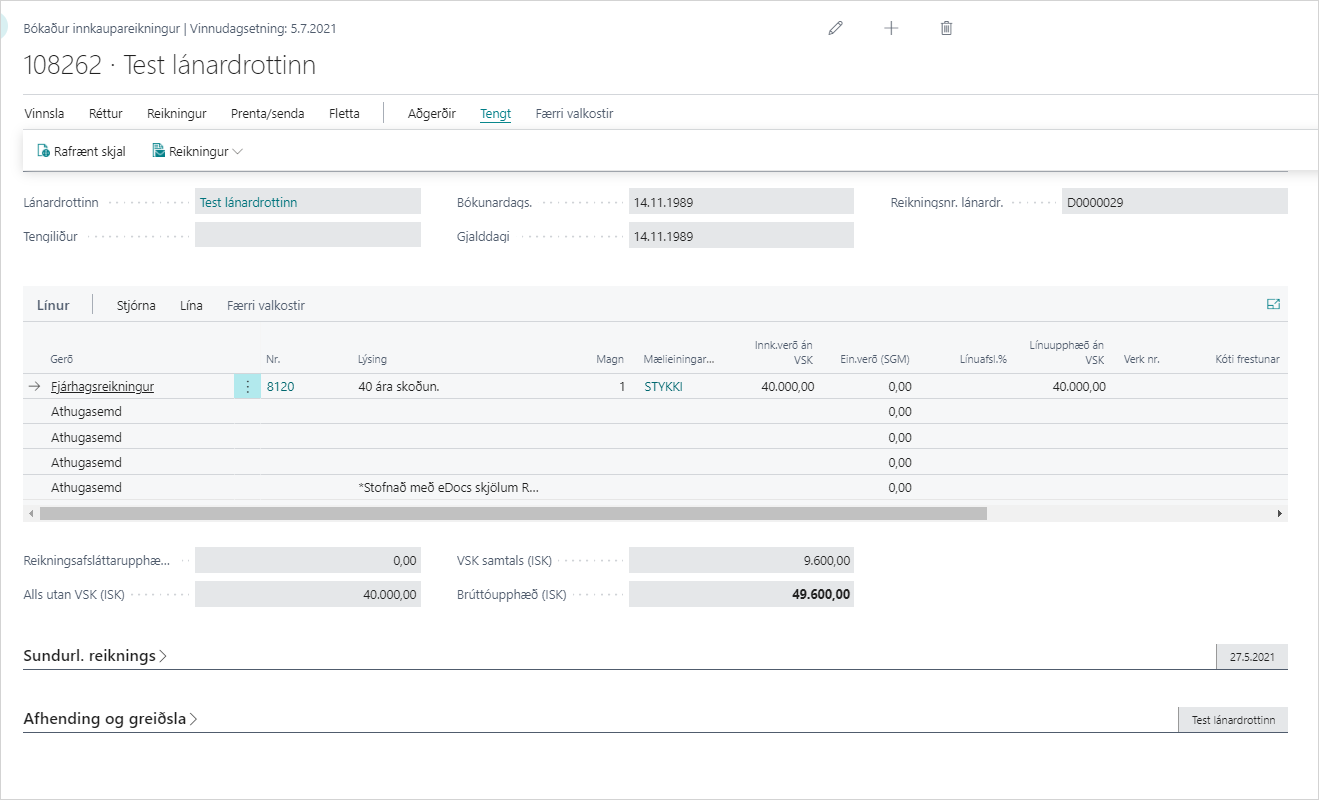Click the Verk nr. column header
Viewport: 1319px width, 800px height.
point(1141,359)
